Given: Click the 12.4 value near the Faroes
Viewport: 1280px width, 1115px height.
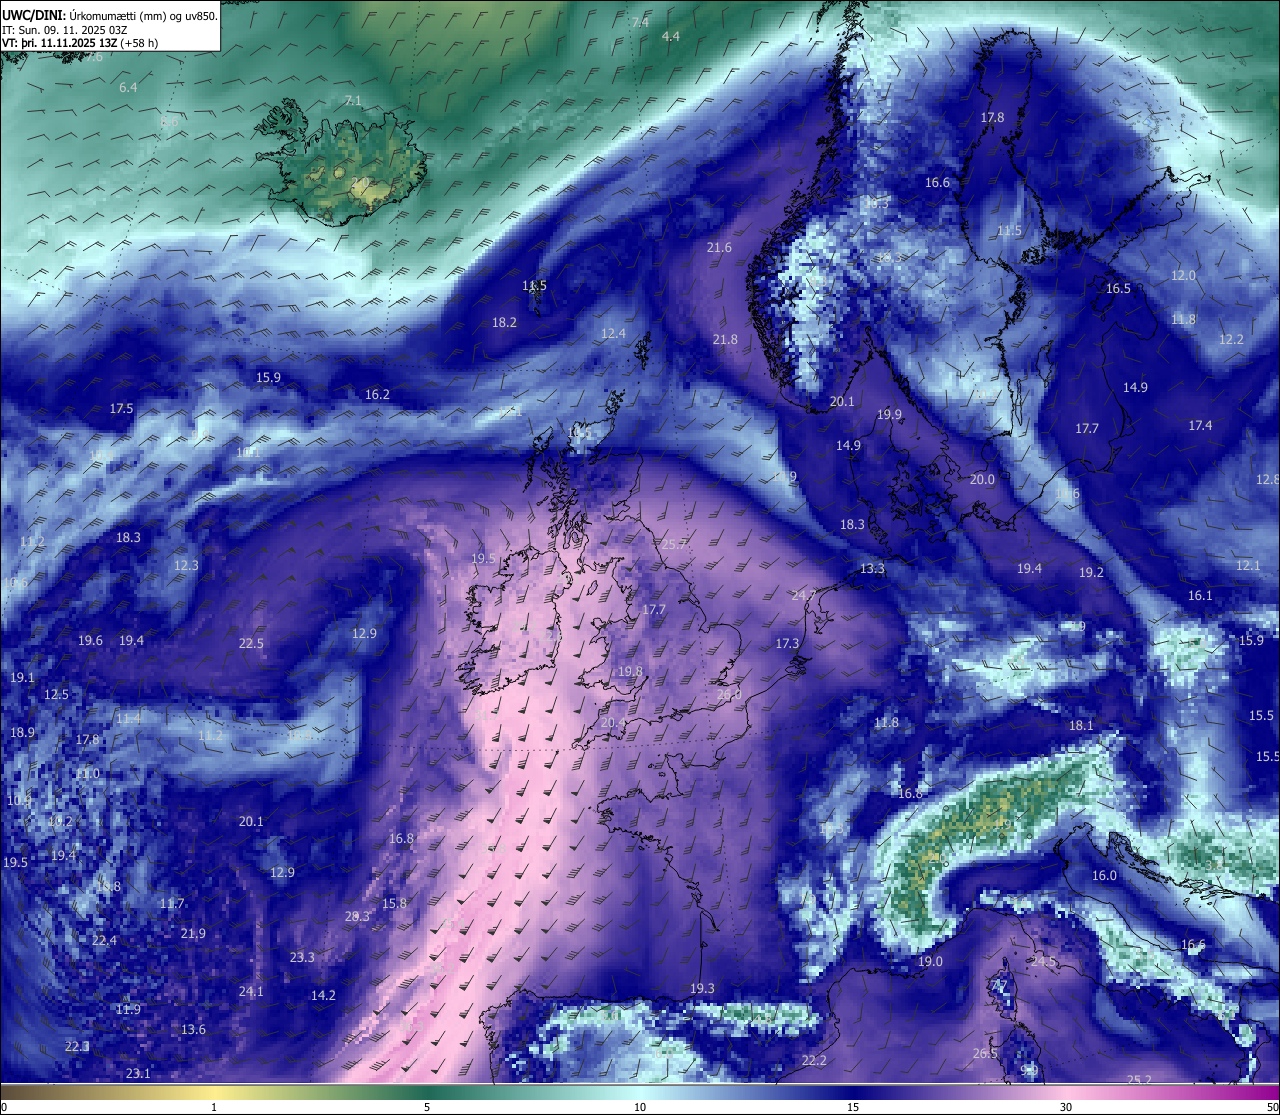Looking at the screenshot, I should pyautogui.click(x=613, y=334).
